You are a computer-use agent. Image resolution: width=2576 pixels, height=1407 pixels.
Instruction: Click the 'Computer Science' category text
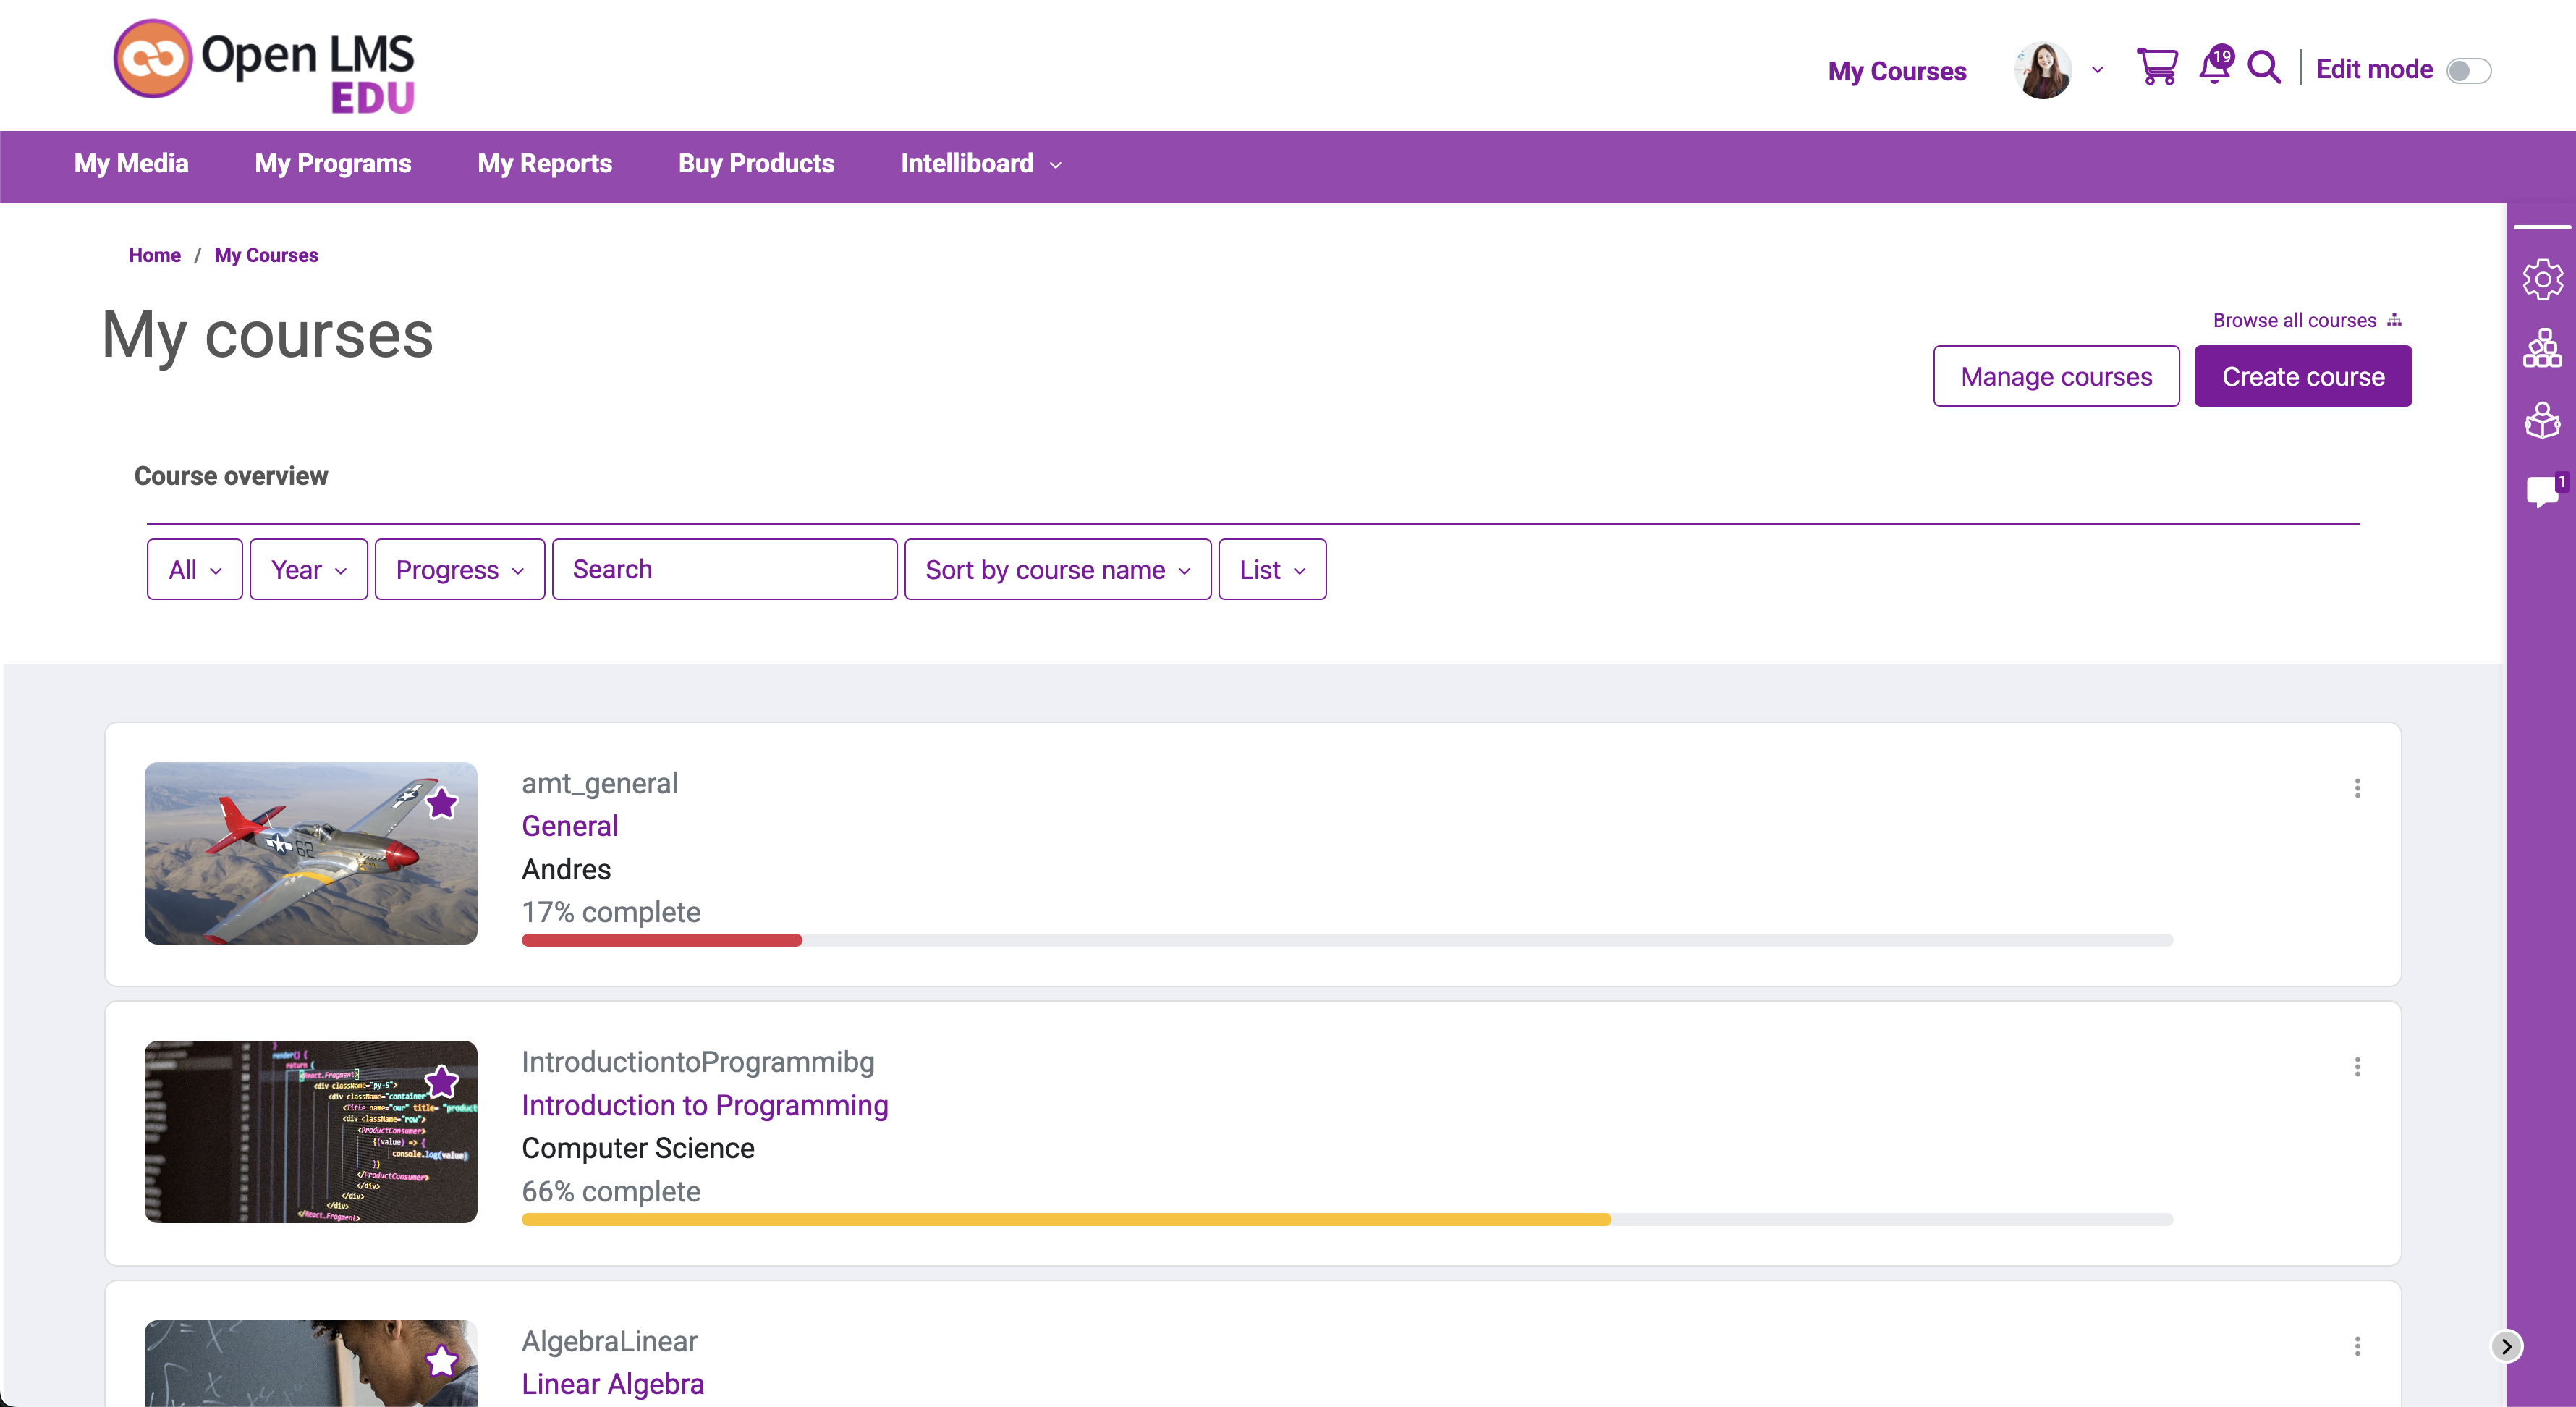tap(638, 1148)
